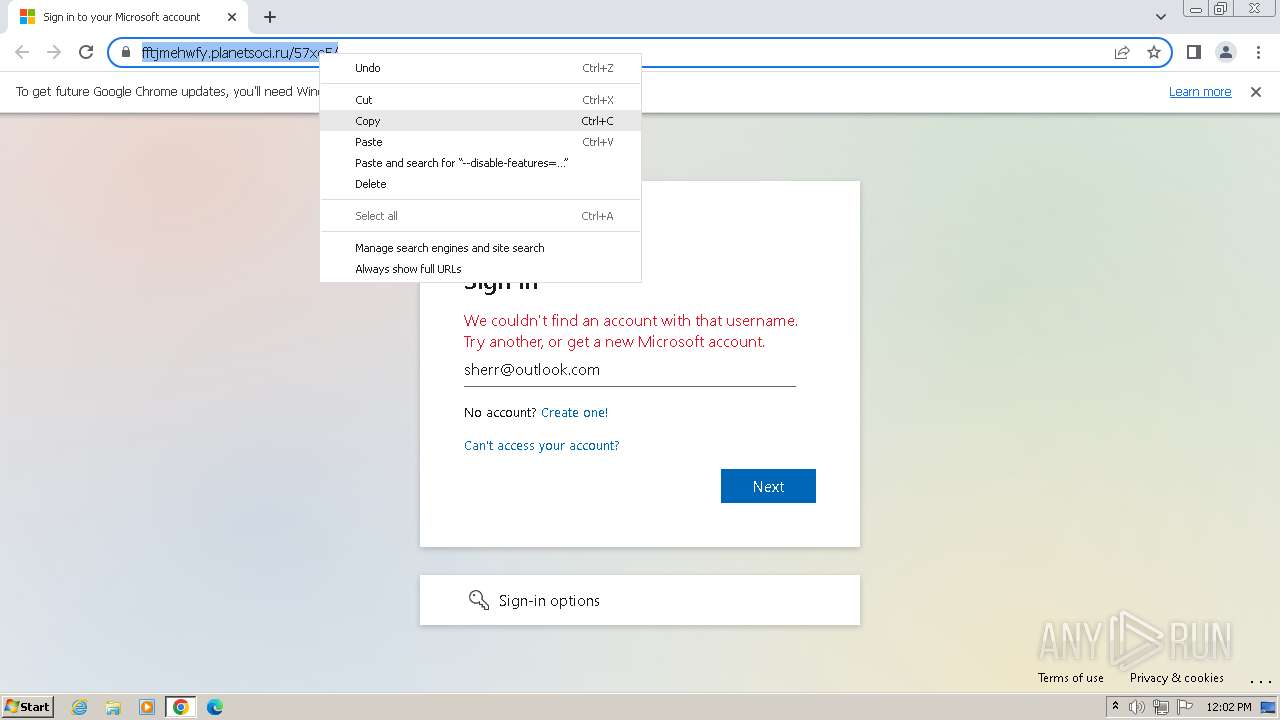The height and width of the screenshot is (720, 1280).
Task: Open a new tab with plus button
Action: 269,17
